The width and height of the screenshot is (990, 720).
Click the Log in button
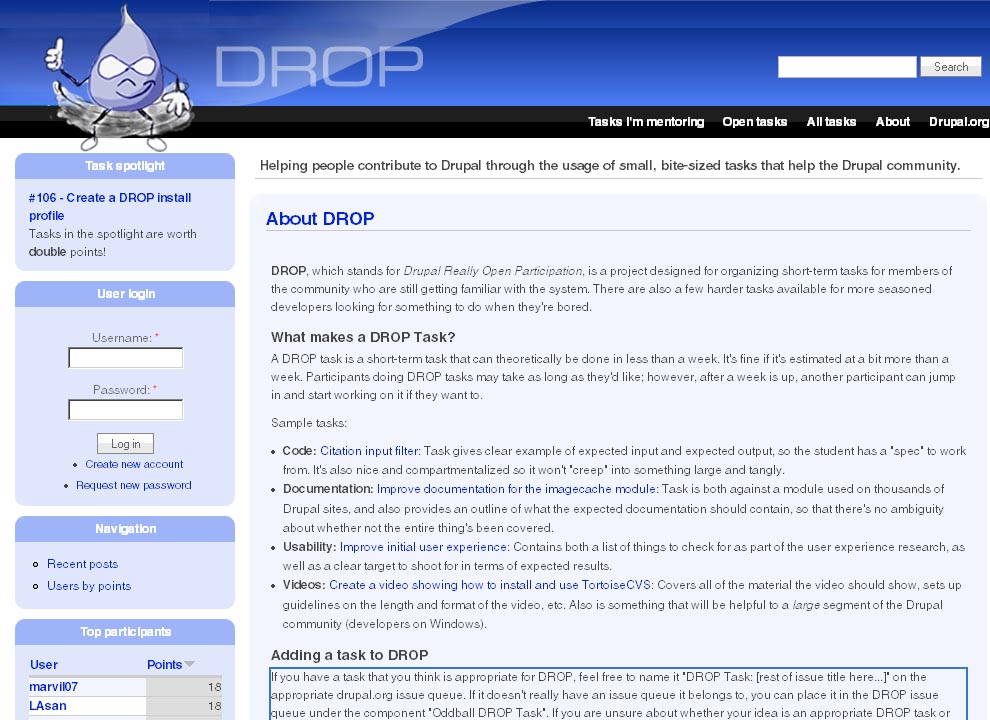[125, 443]
